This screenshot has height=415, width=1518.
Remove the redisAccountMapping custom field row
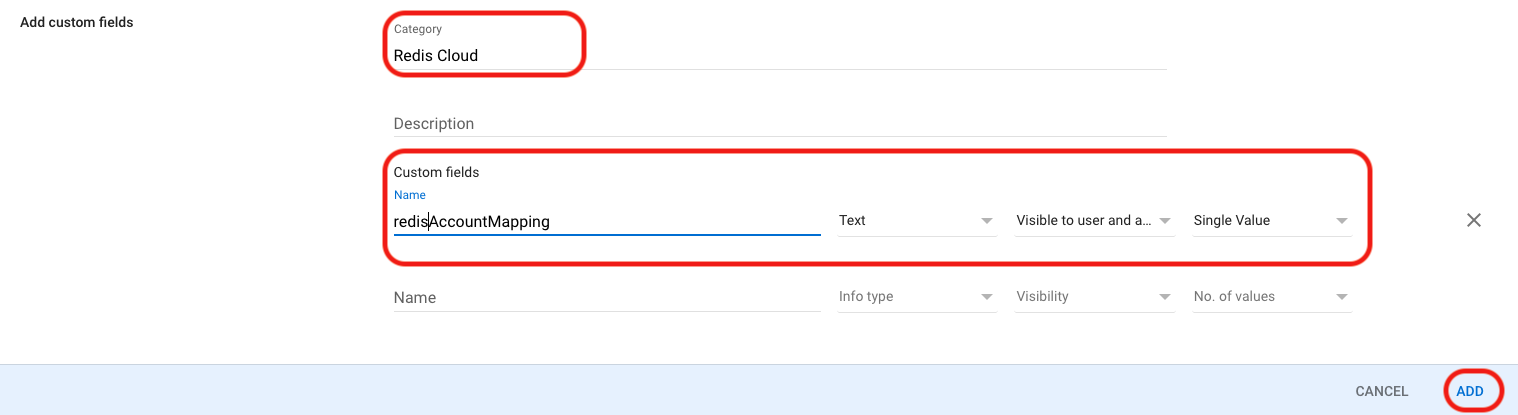(1473, 220)
